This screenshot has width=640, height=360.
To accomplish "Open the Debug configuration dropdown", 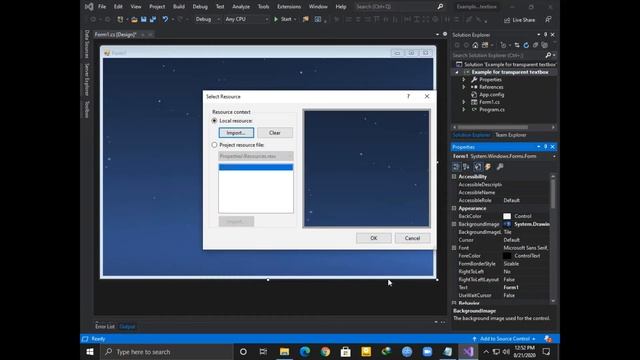I will click(207, 19).
